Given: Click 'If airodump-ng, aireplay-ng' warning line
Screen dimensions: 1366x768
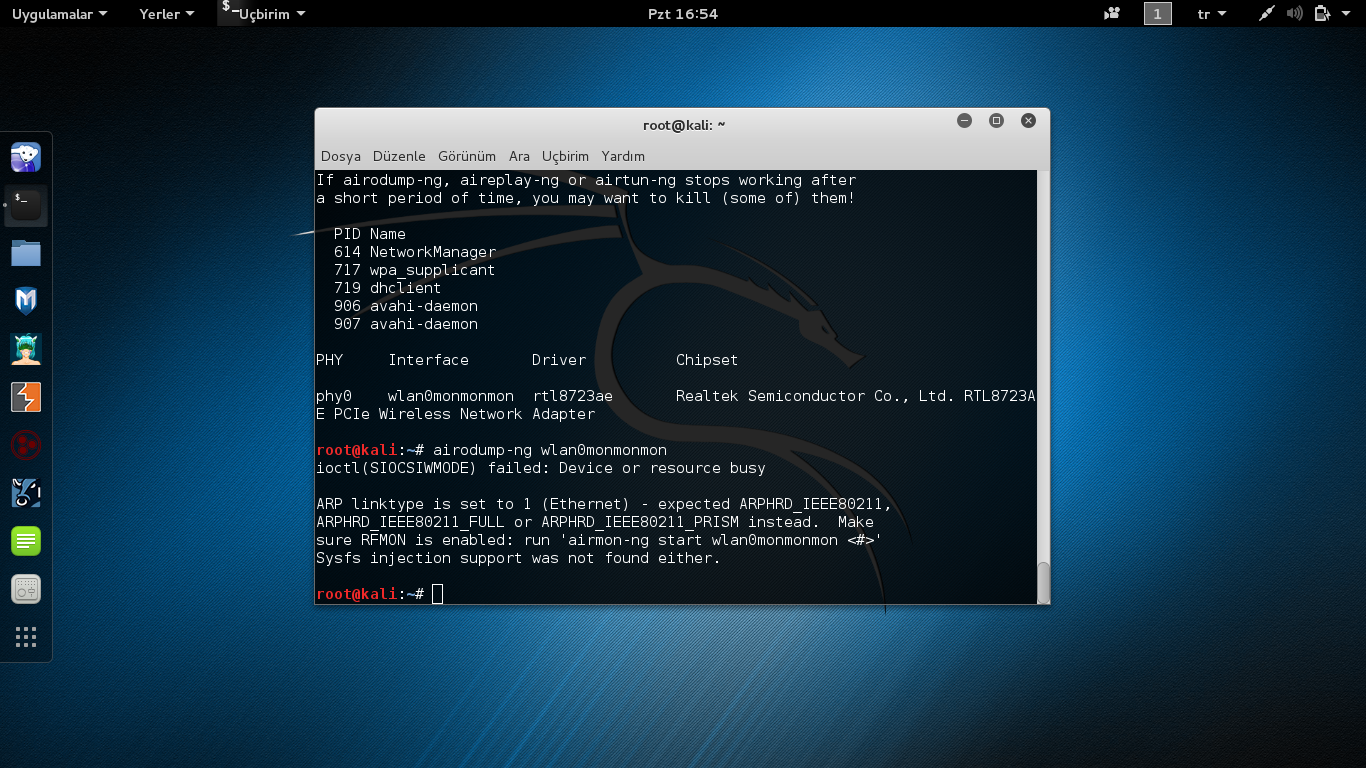Looking at the screenshot, I should 586,180.
